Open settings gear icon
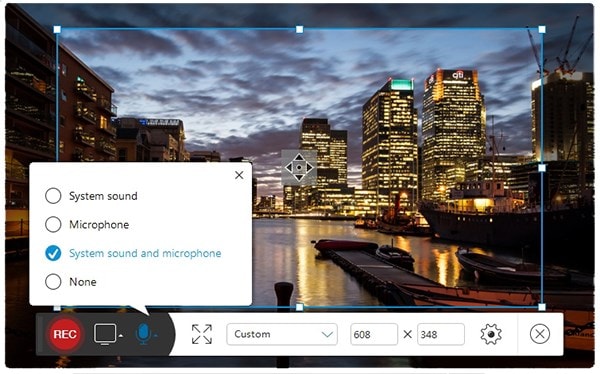 (491, 334)
